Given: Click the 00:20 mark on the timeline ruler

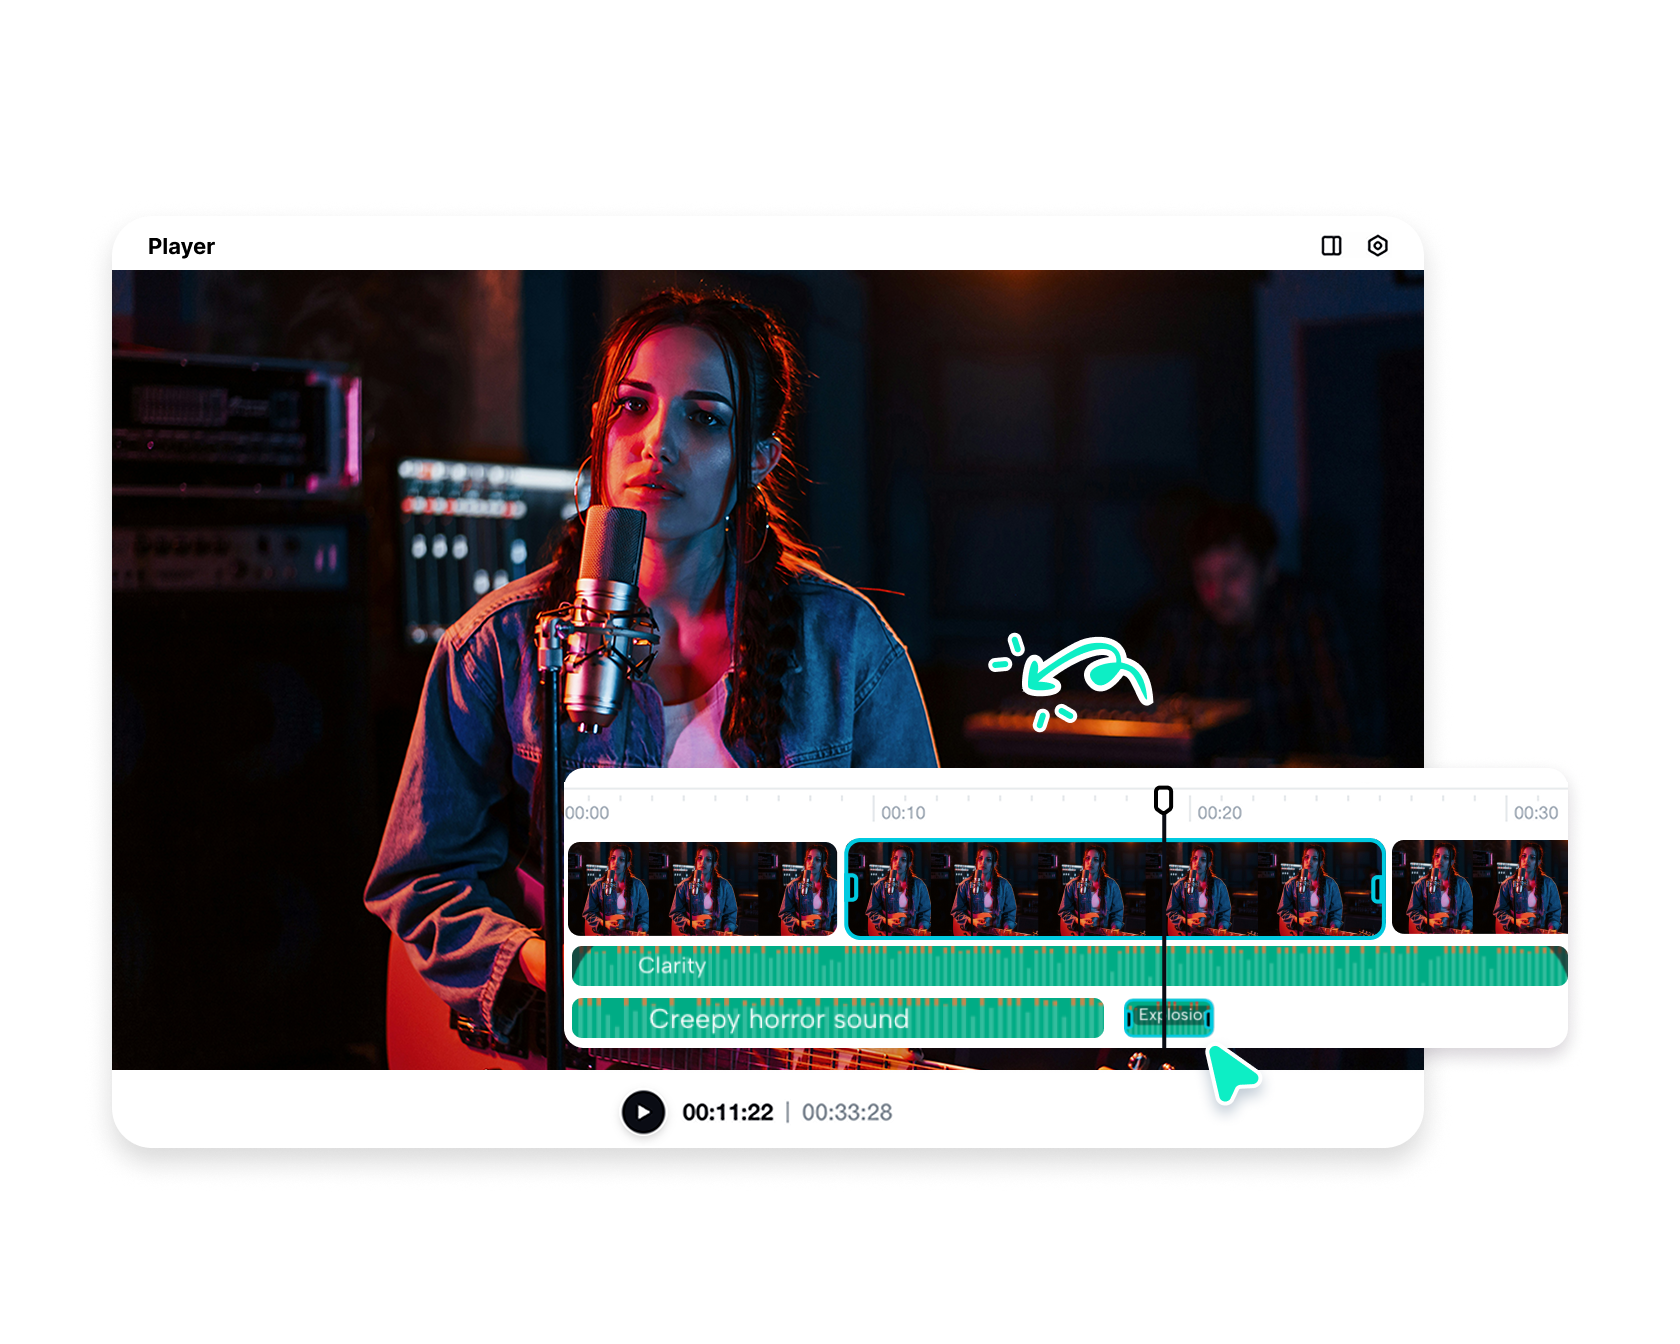Looking at the screenshot, I should [1221, 812].
